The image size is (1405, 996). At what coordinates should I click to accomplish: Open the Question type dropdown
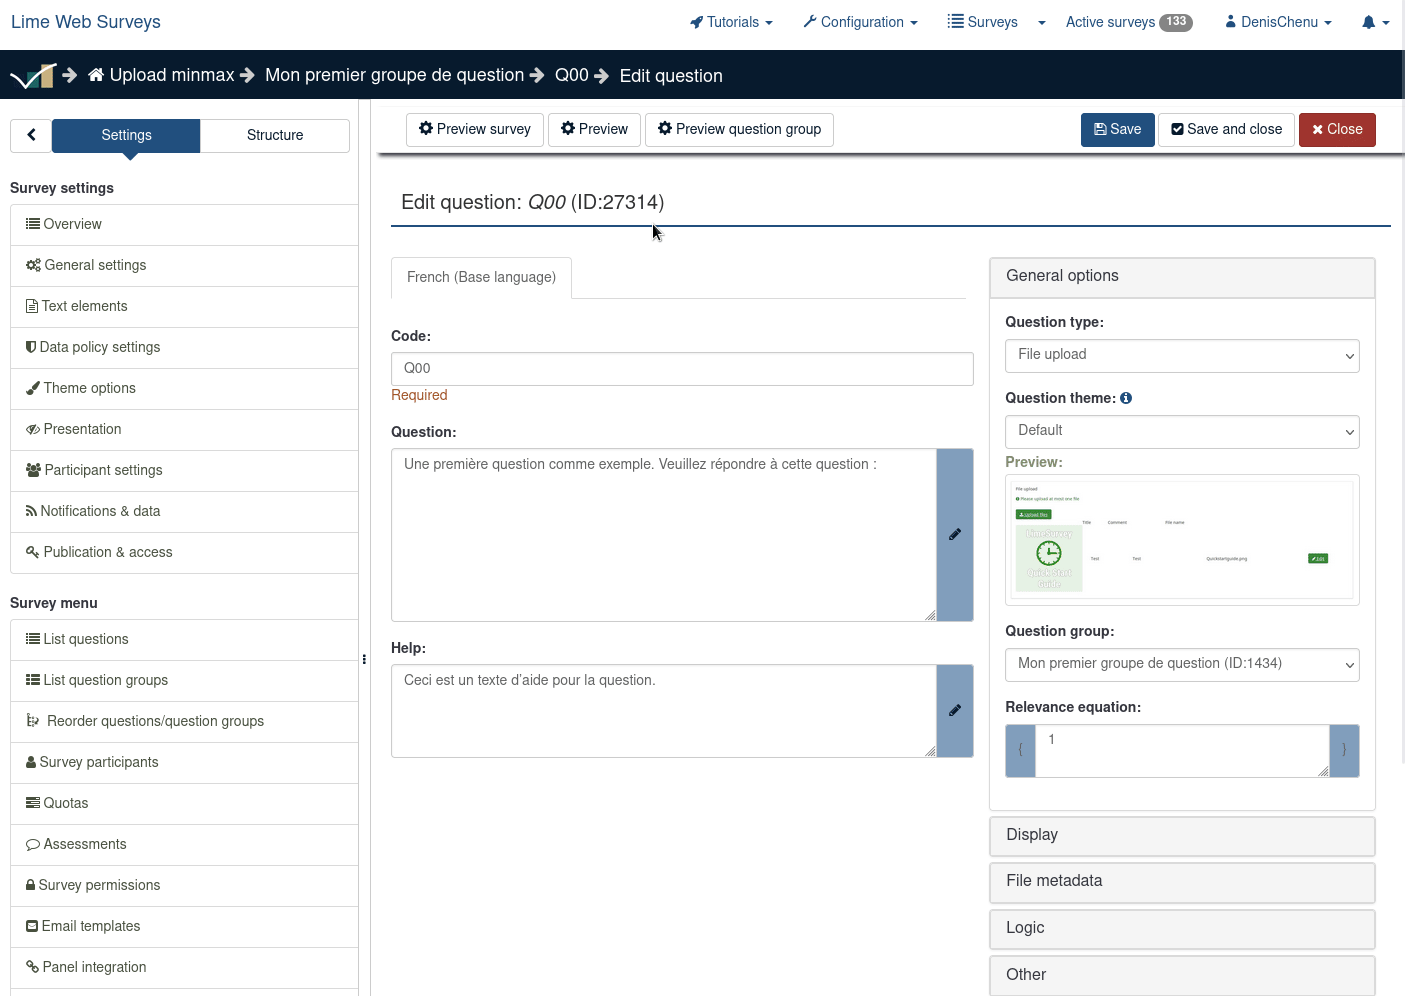pyautogui.click(x=1181, y=355)
